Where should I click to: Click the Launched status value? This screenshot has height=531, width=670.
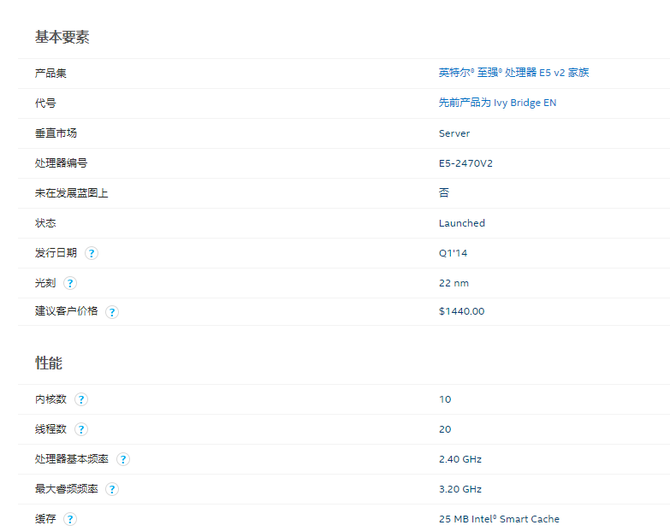click(x=461, y=223)
